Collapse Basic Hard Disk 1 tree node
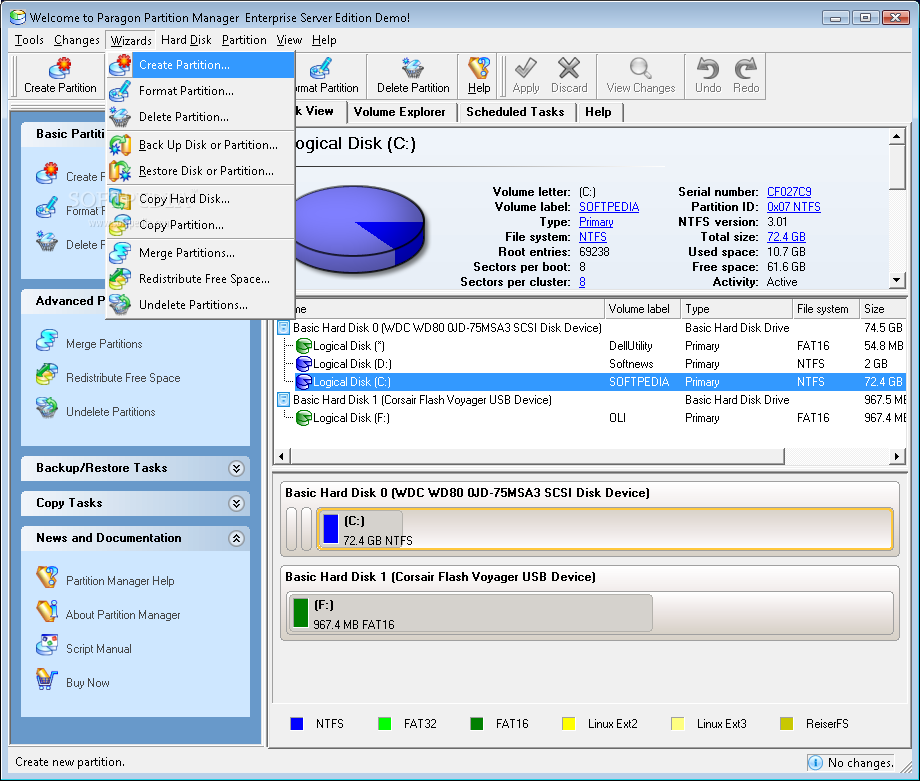 tap(283, 400)
